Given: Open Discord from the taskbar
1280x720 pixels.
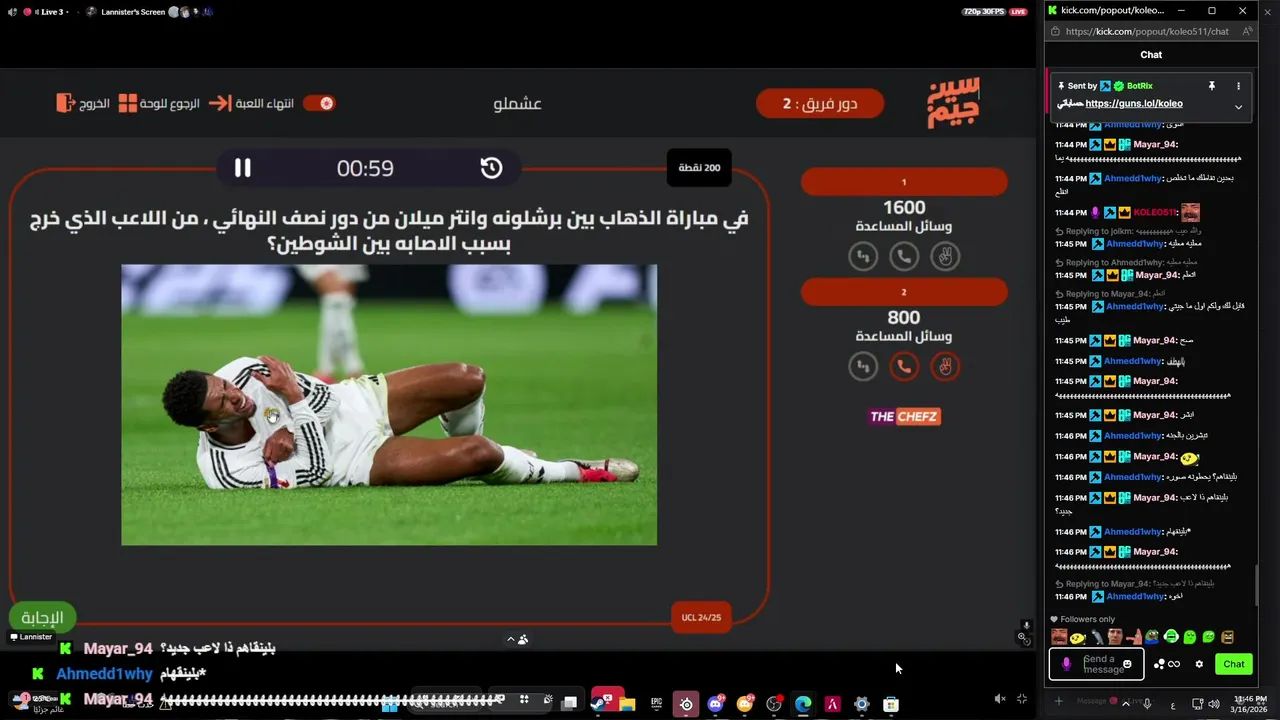Looking at the screenshot, I should click(x=715, y=704).
